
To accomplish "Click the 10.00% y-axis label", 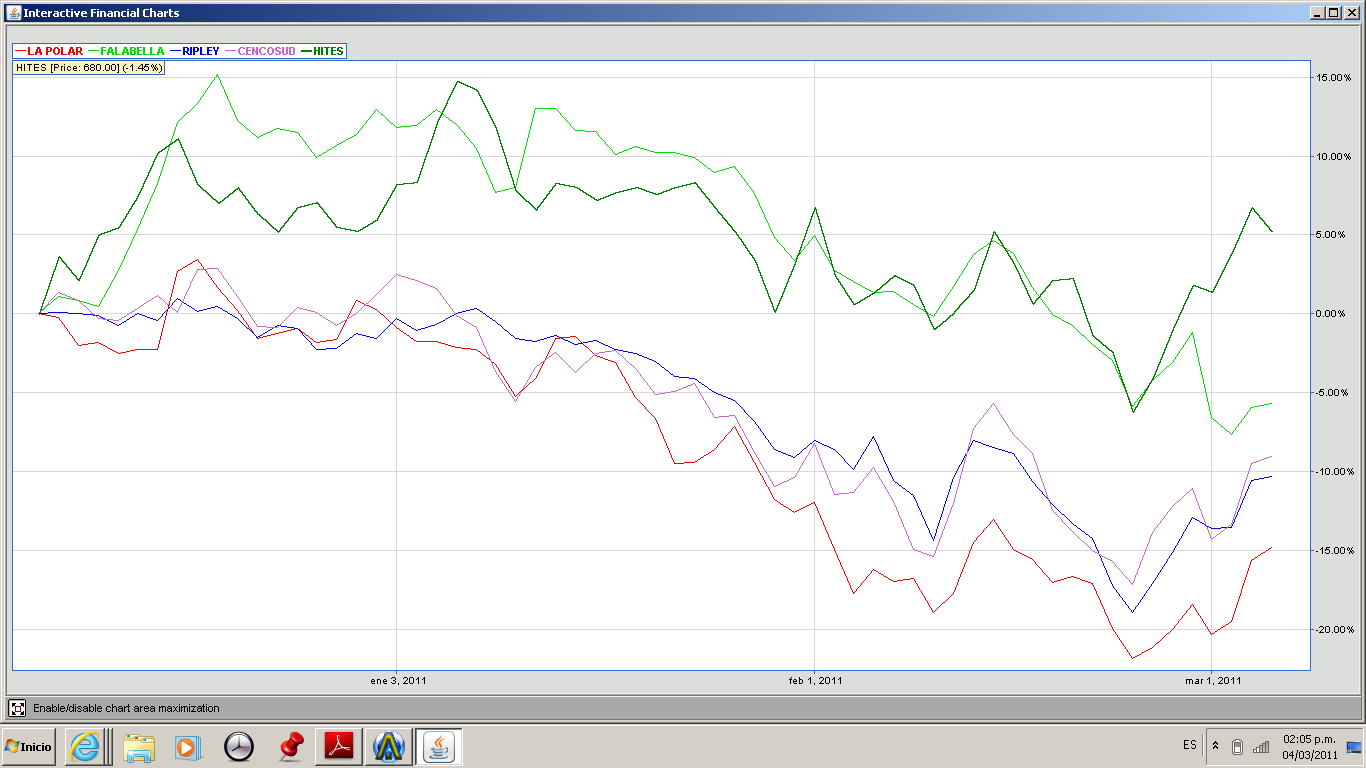I will (x=1334, y=156).
